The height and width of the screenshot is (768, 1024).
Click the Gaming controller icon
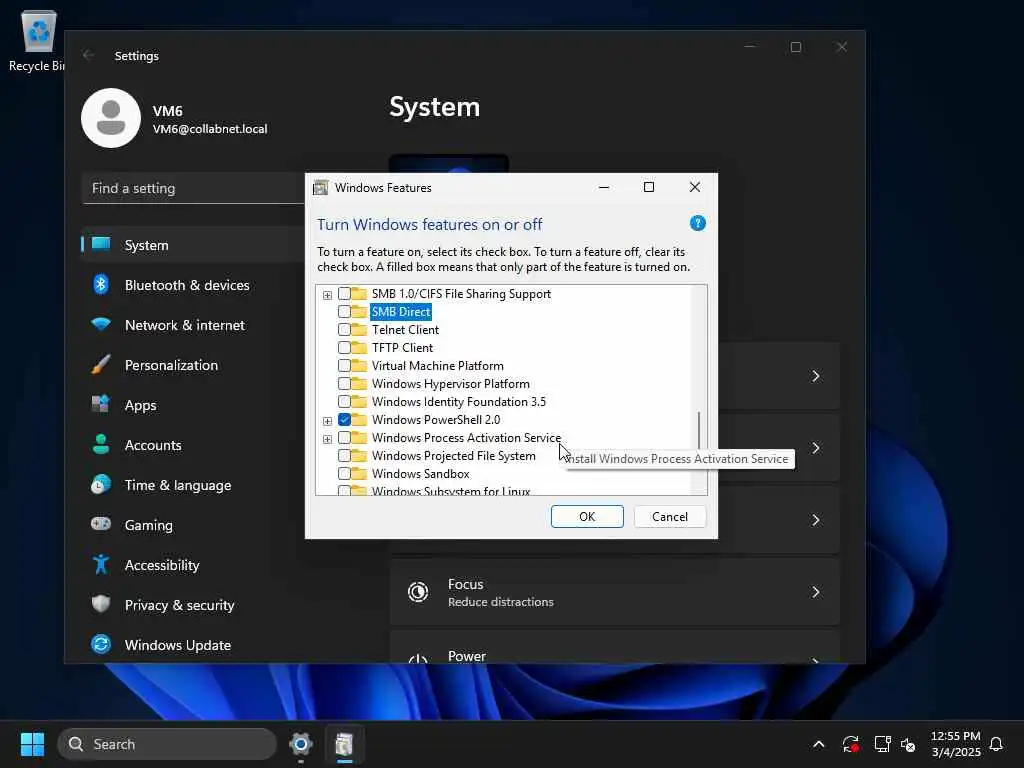101,524
